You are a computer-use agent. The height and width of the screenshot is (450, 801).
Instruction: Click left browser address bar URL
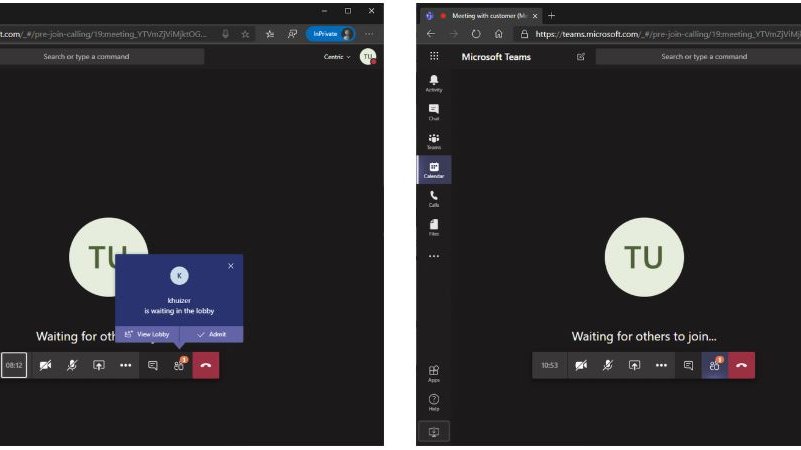[x=104, y=34]
